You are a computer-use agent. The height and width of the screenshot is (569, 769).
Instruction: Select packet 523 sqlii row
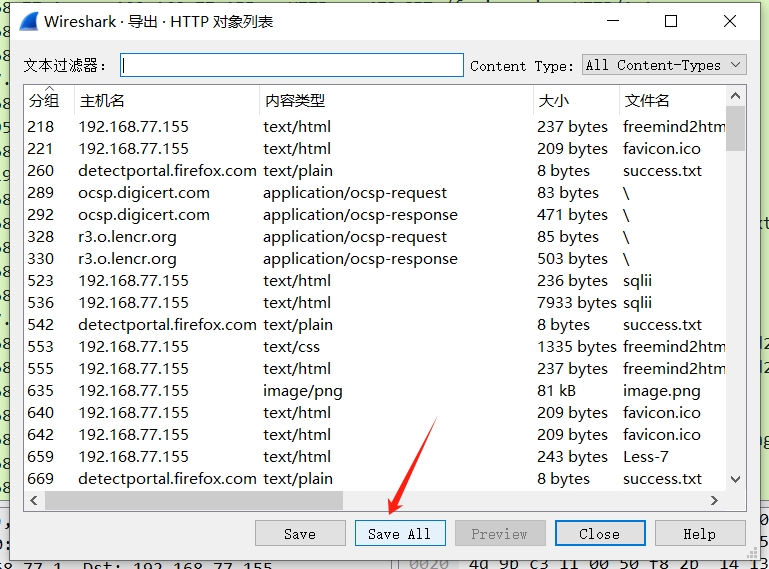[x=375, y=281]
